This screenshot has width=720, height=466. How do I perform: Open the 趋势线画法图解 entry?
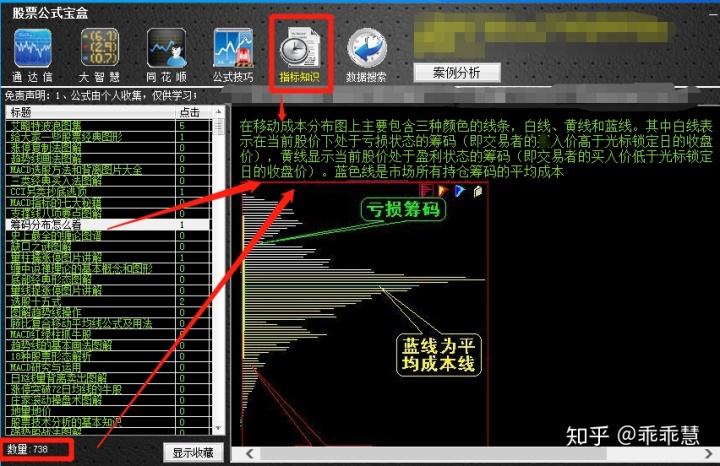[x=108, y=158]
